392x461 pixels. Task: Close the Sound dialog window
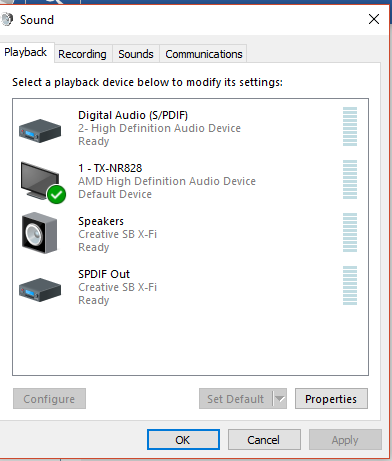(374, 19)
